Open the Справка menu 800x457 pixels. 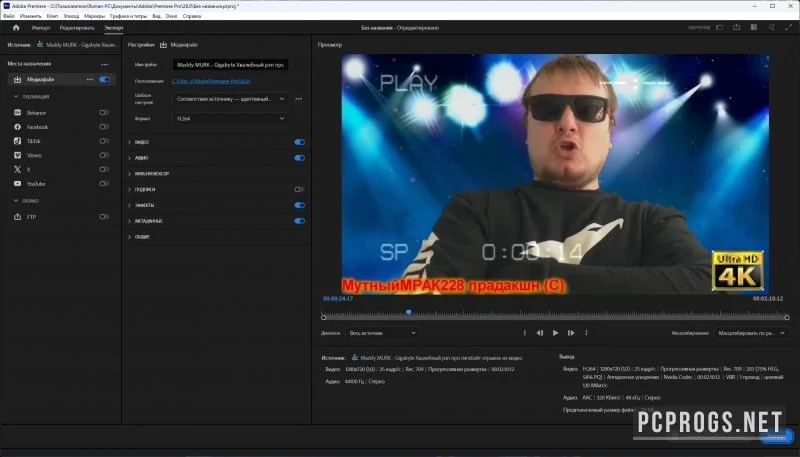click(192, 16)
